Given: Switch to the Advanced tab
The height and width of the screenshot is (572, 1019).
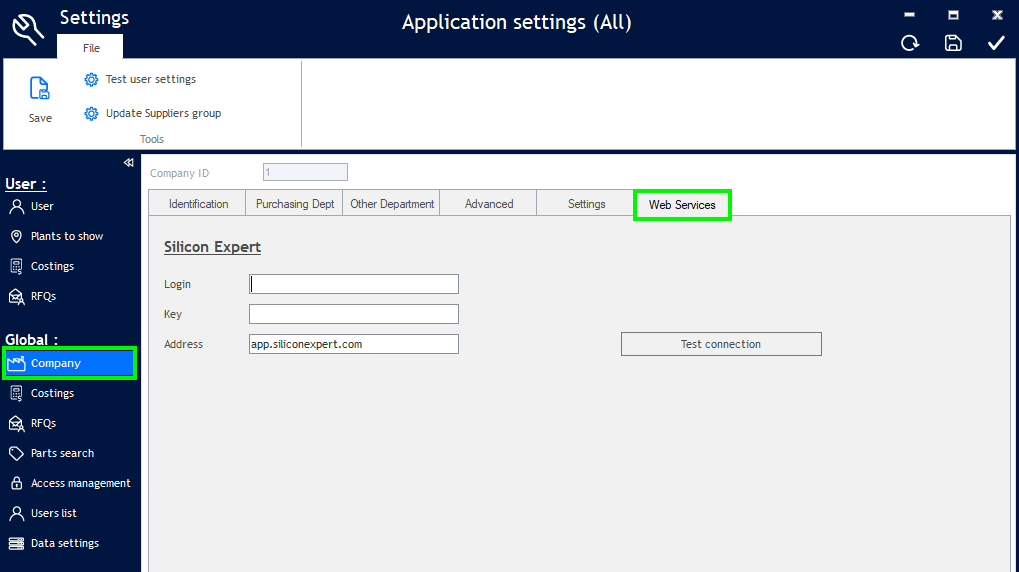Looking at the screenshot, I should [489, 204].
